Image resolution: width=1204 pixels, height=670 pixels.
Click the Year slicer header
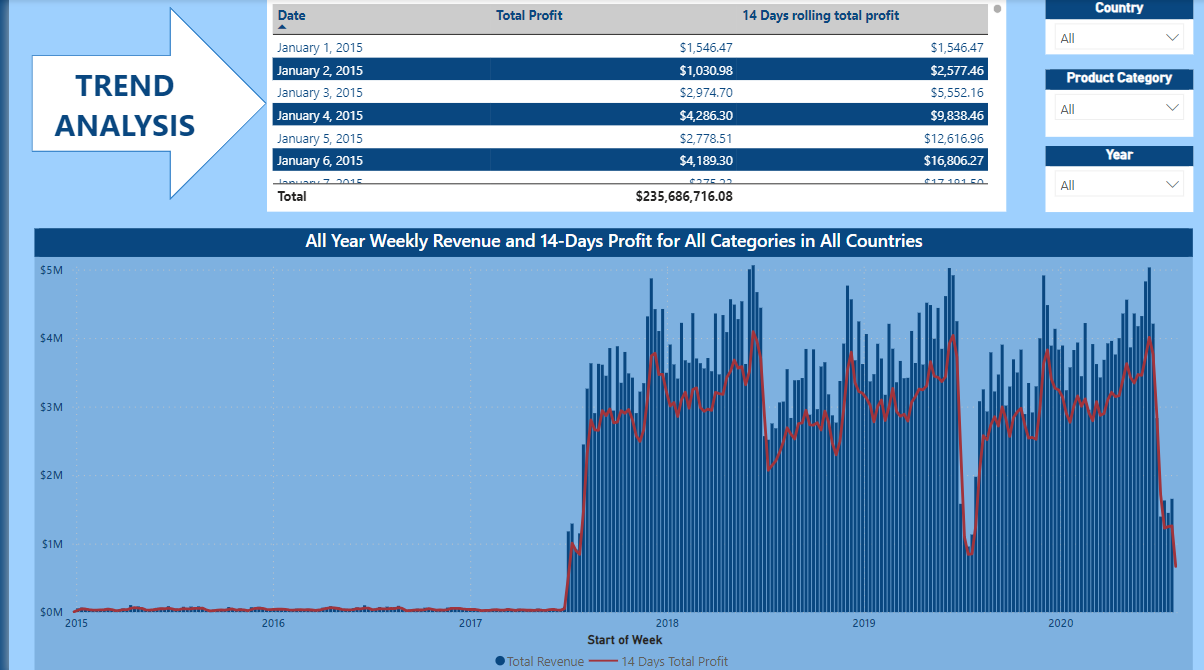pyautogui.click(x=1119, y=155)
